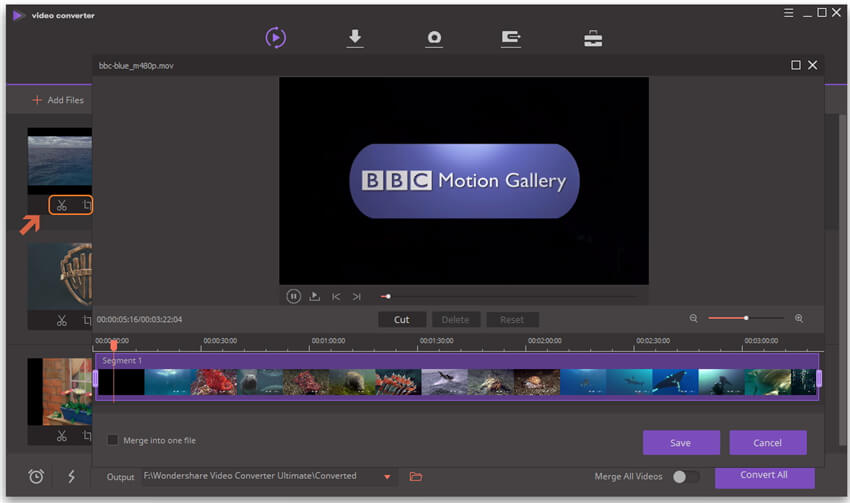Open the schedule alarm clock icon
Viewport: 850px width, 503px height.
[36, 476]
